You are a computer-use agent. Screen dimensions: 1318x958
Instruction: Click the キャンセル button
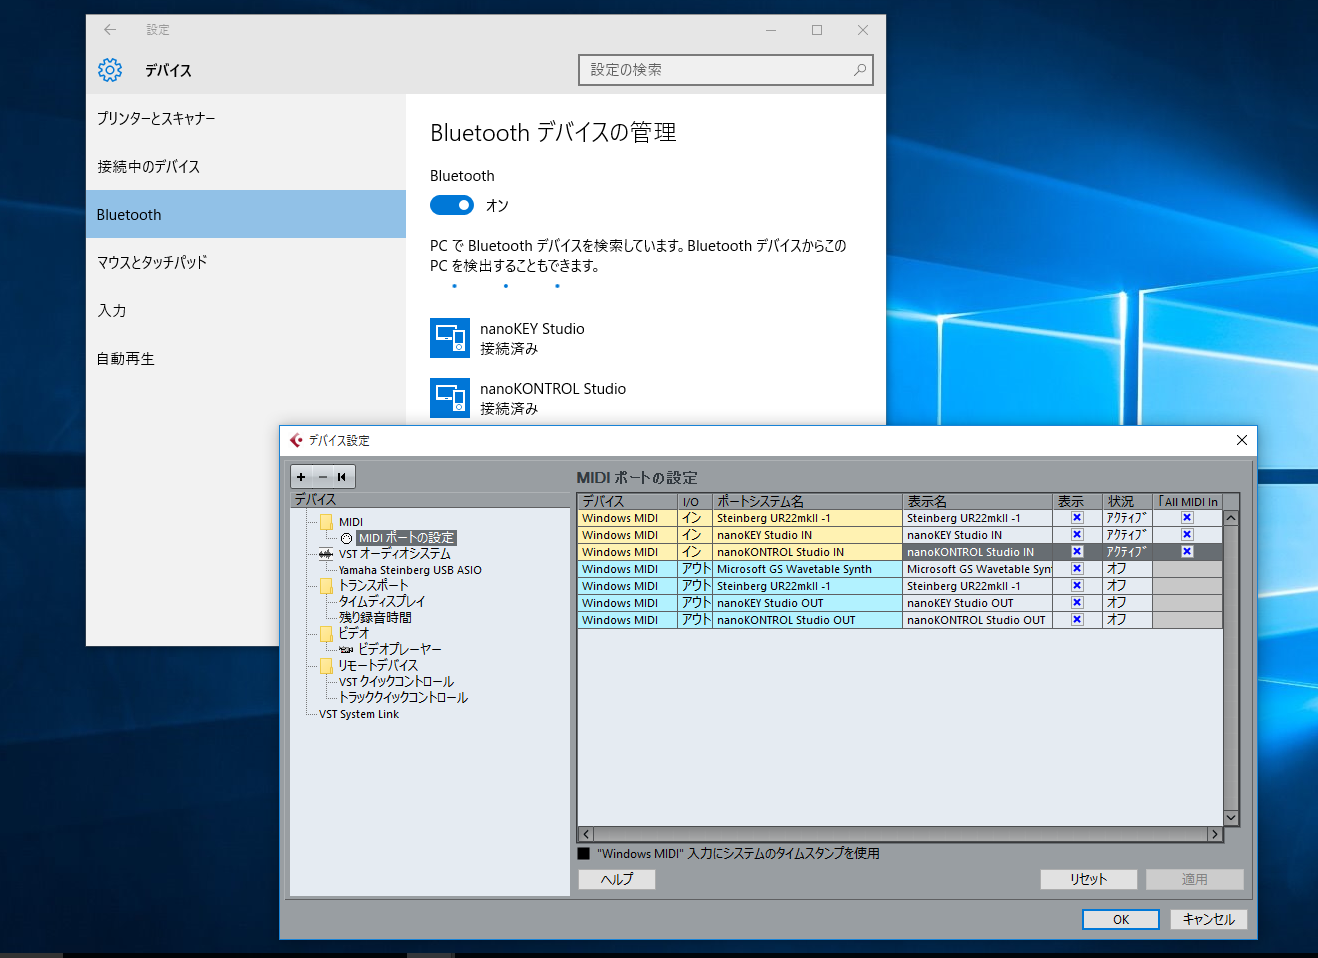[x=1209, y=919]
